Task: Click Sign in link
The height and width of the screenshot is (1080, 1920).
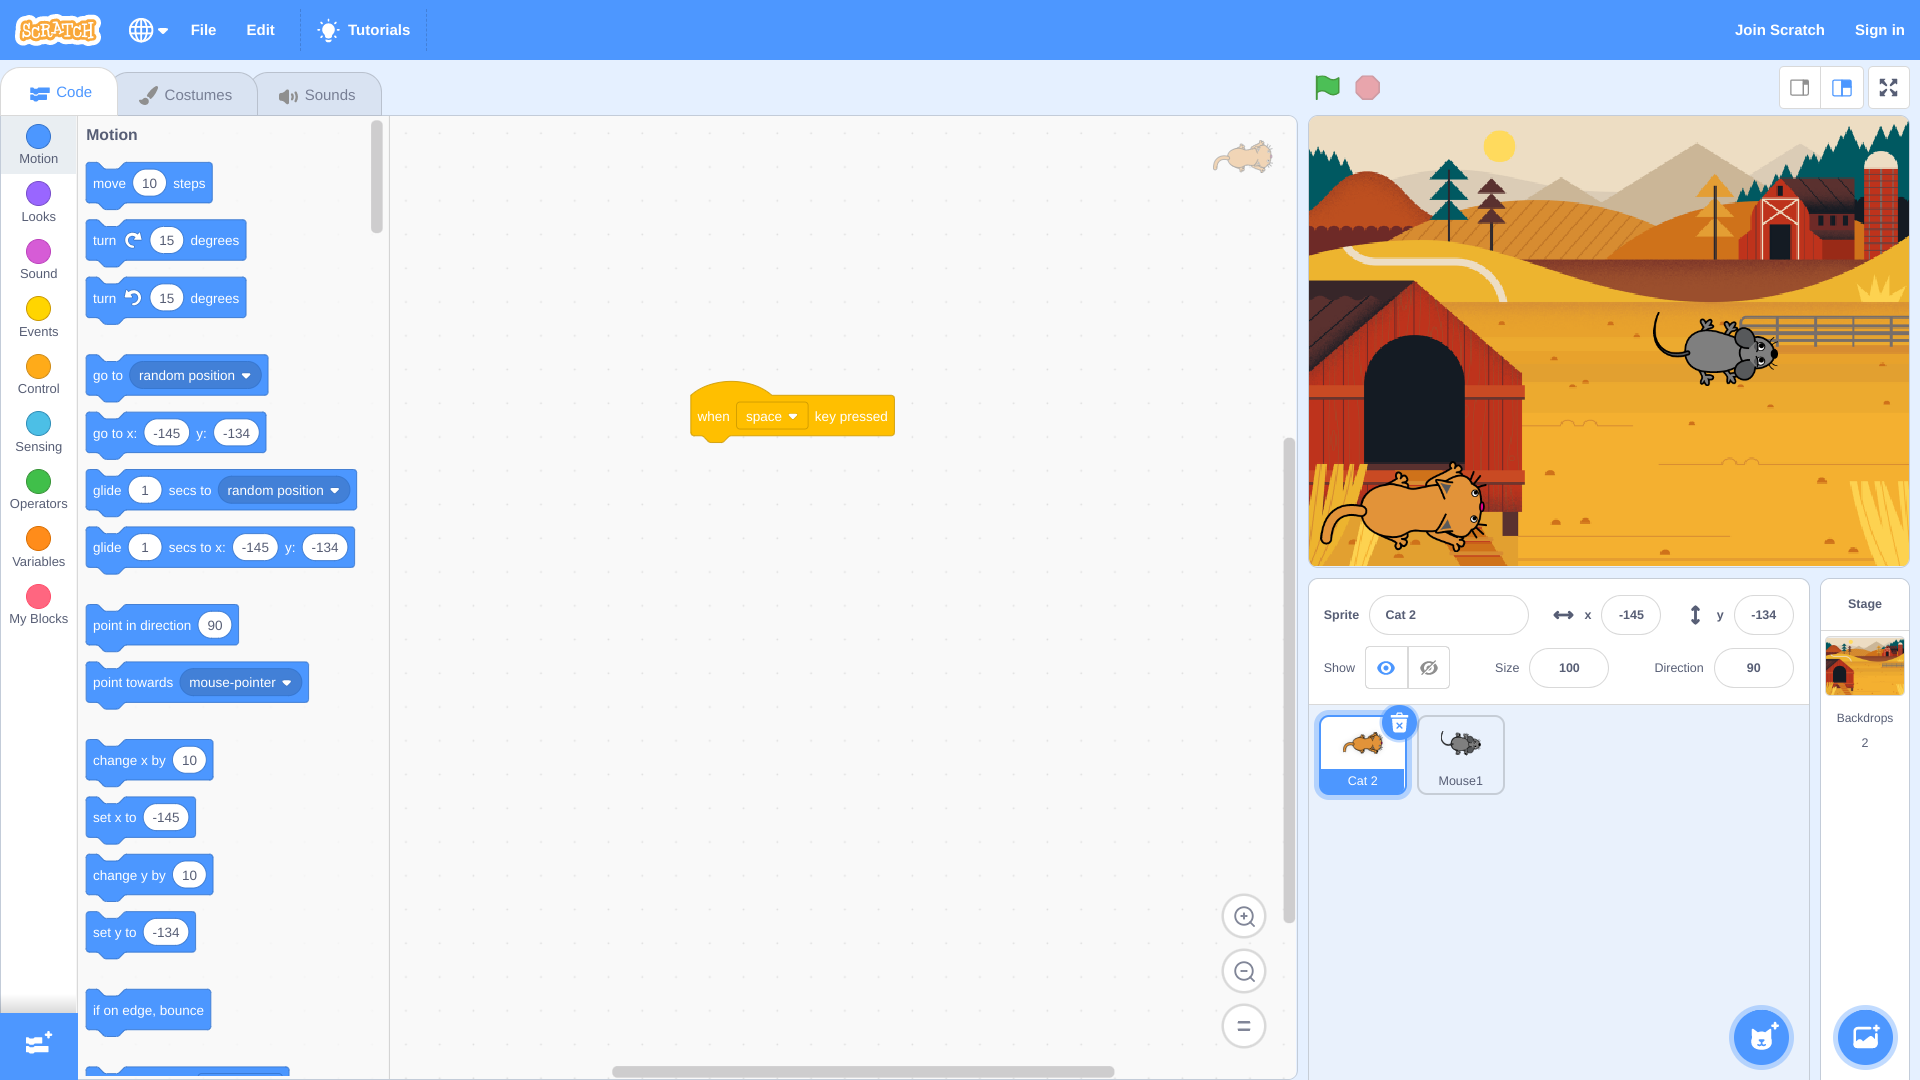Action: 1879,30
